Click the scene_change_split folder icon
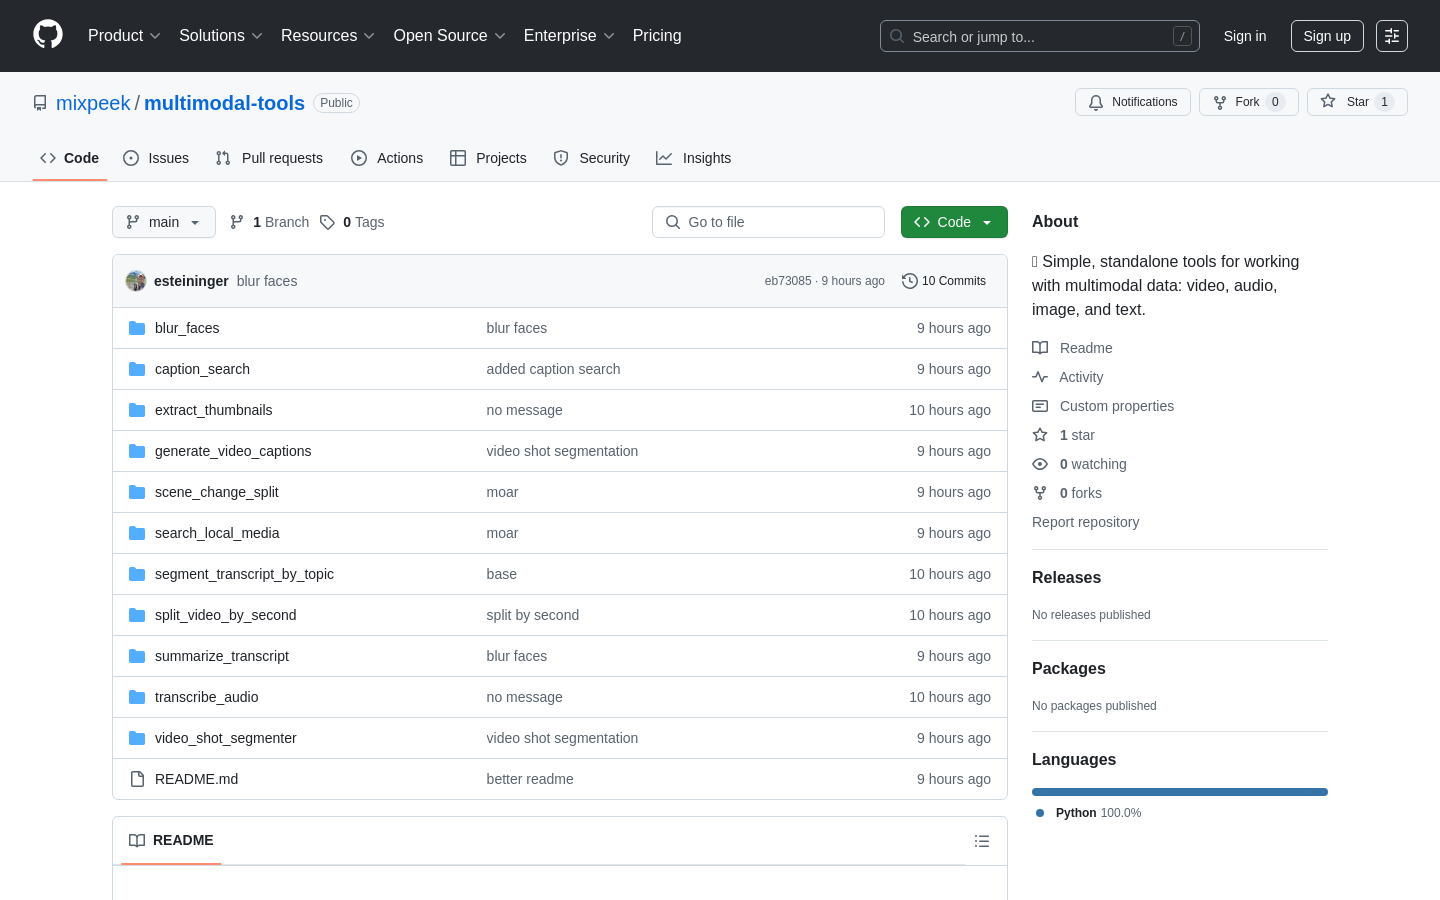The image size is (1440, 900). pos(137,492)
